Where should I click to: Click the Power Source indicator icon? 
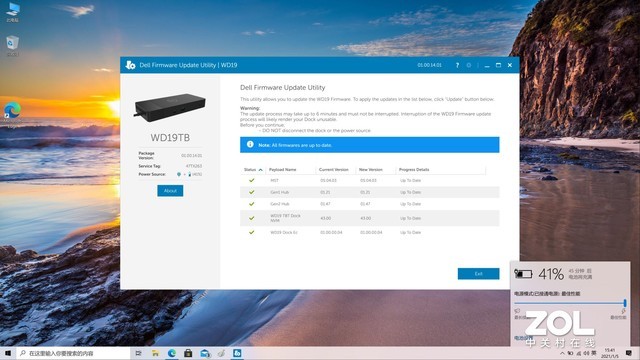click(x=179, y=174)
